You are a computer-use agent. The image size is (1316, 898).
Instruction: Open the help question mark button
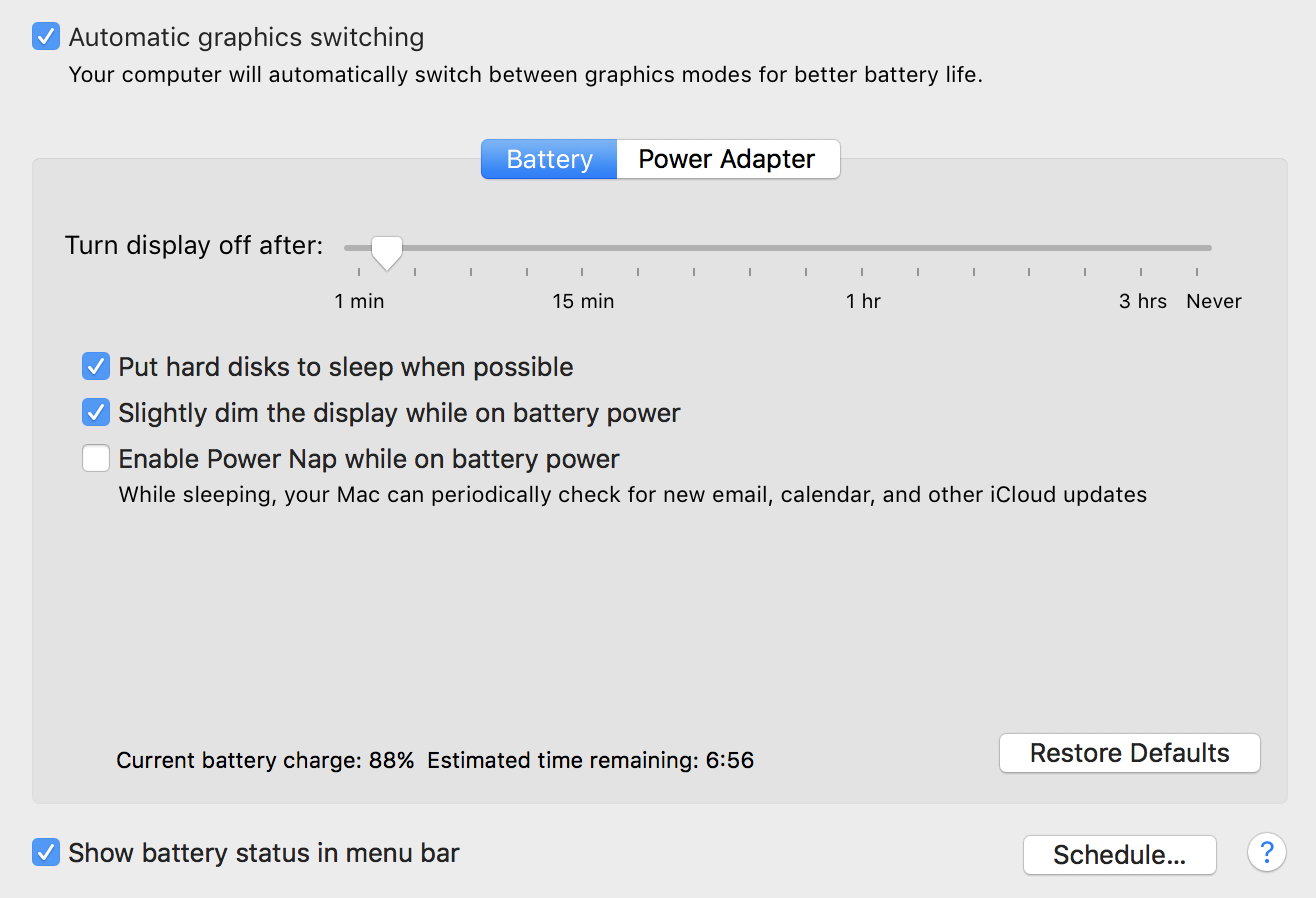click(1266, 853)
